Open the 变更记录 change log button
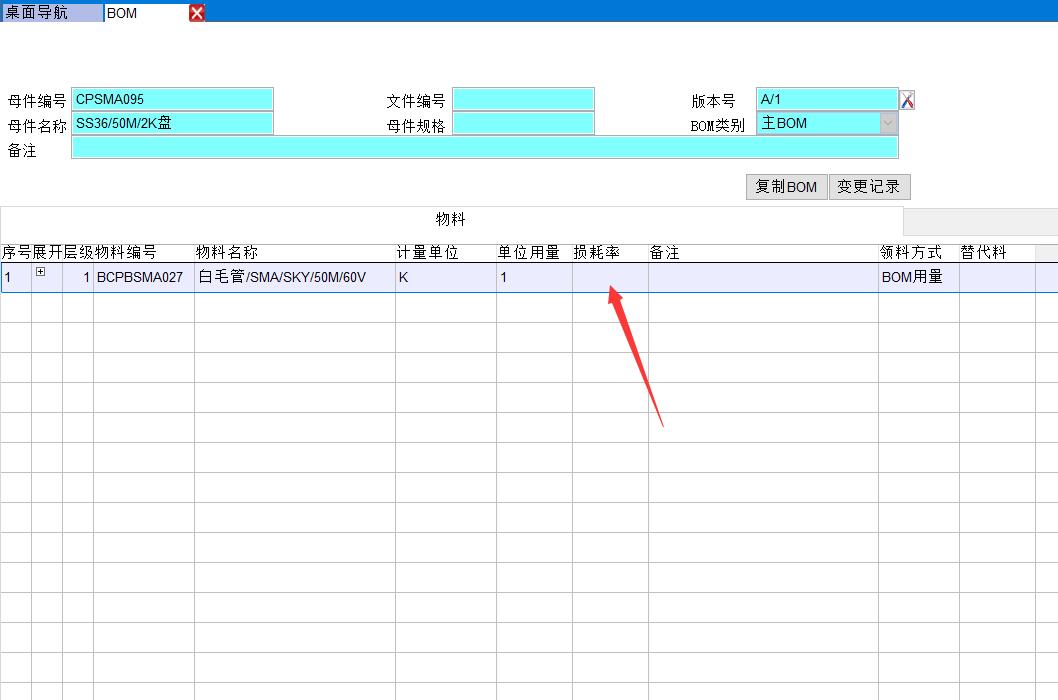1058x700 pixels. (869, 187)
